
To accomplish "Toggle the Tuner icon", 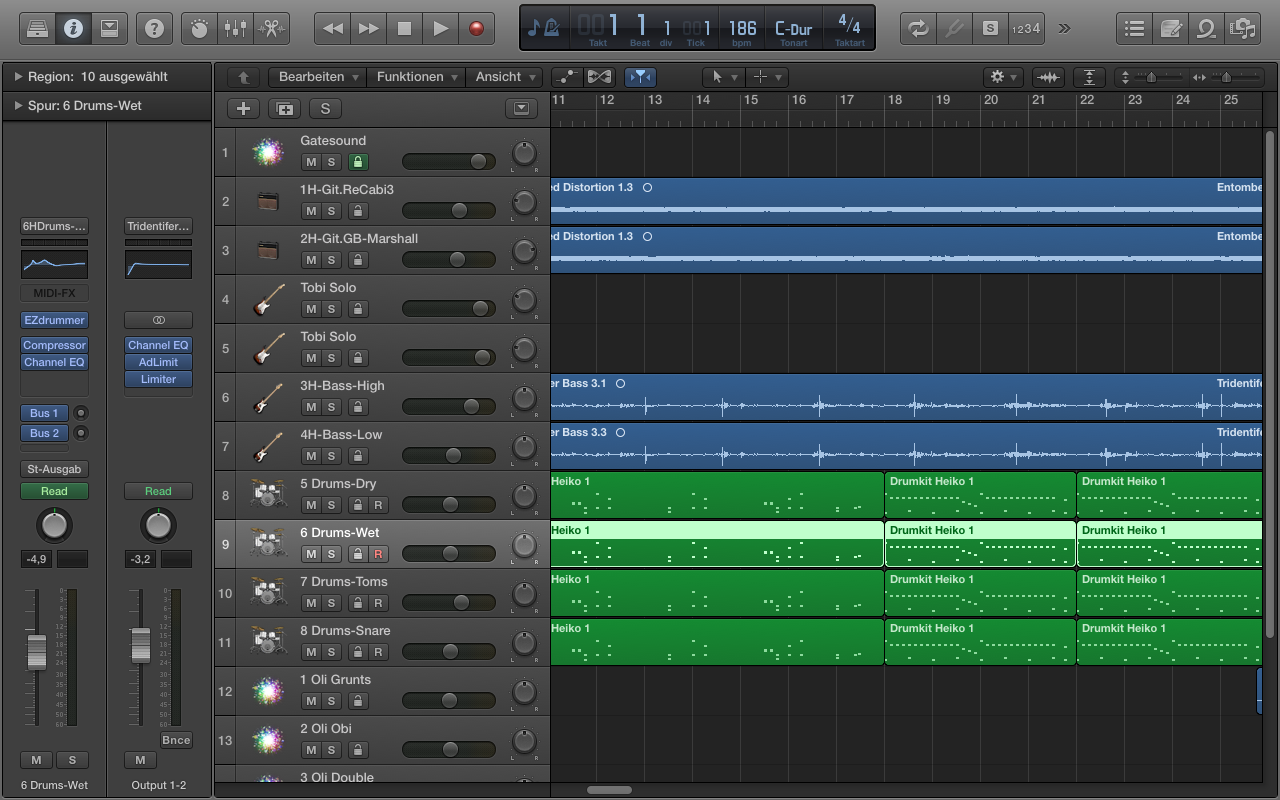I will point(954,28).
